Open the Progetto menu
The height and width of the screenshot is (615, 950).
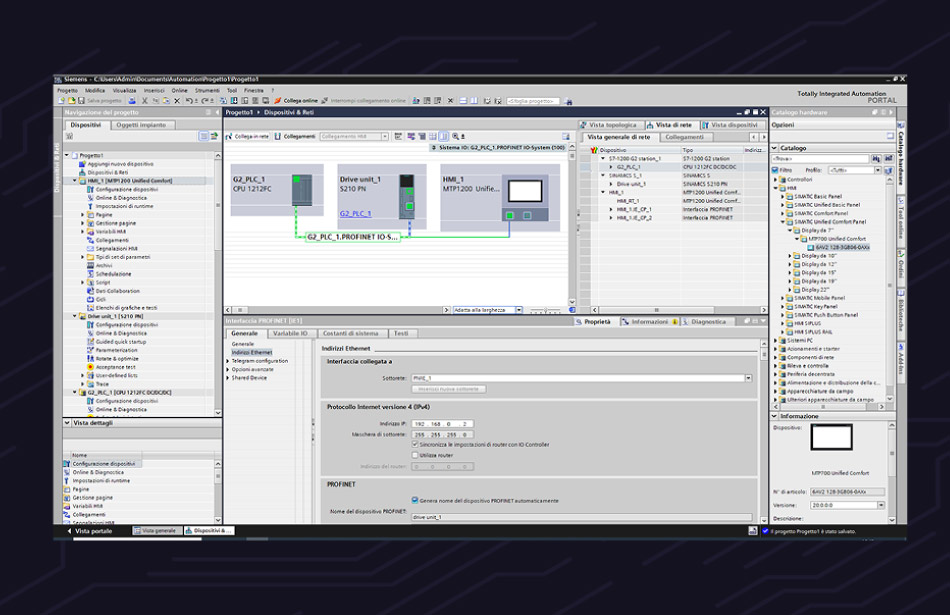pos(67,90)
